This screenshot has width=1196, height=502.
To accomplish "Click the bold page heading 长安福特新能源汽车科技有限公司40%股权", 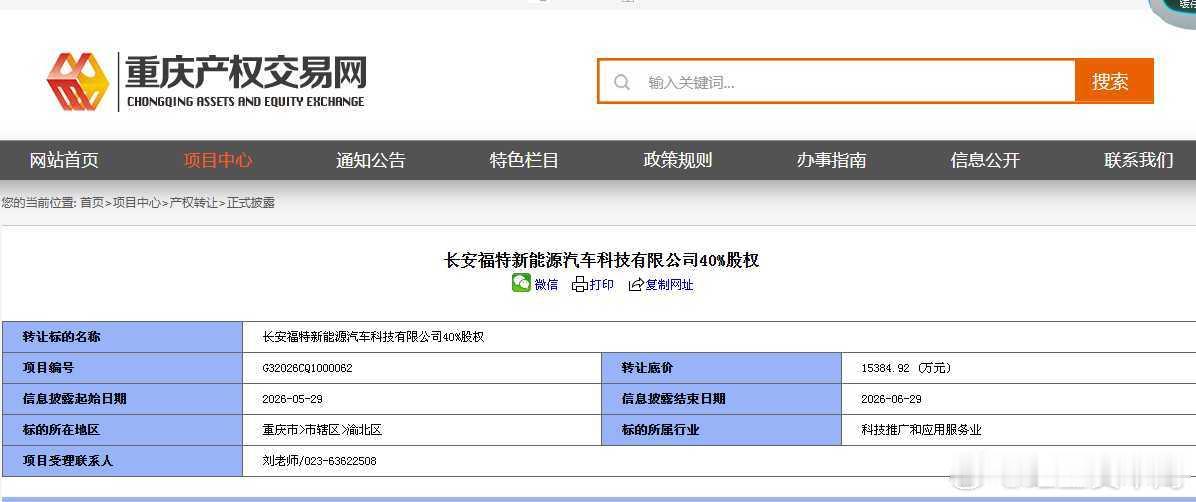I will [601, 260].
